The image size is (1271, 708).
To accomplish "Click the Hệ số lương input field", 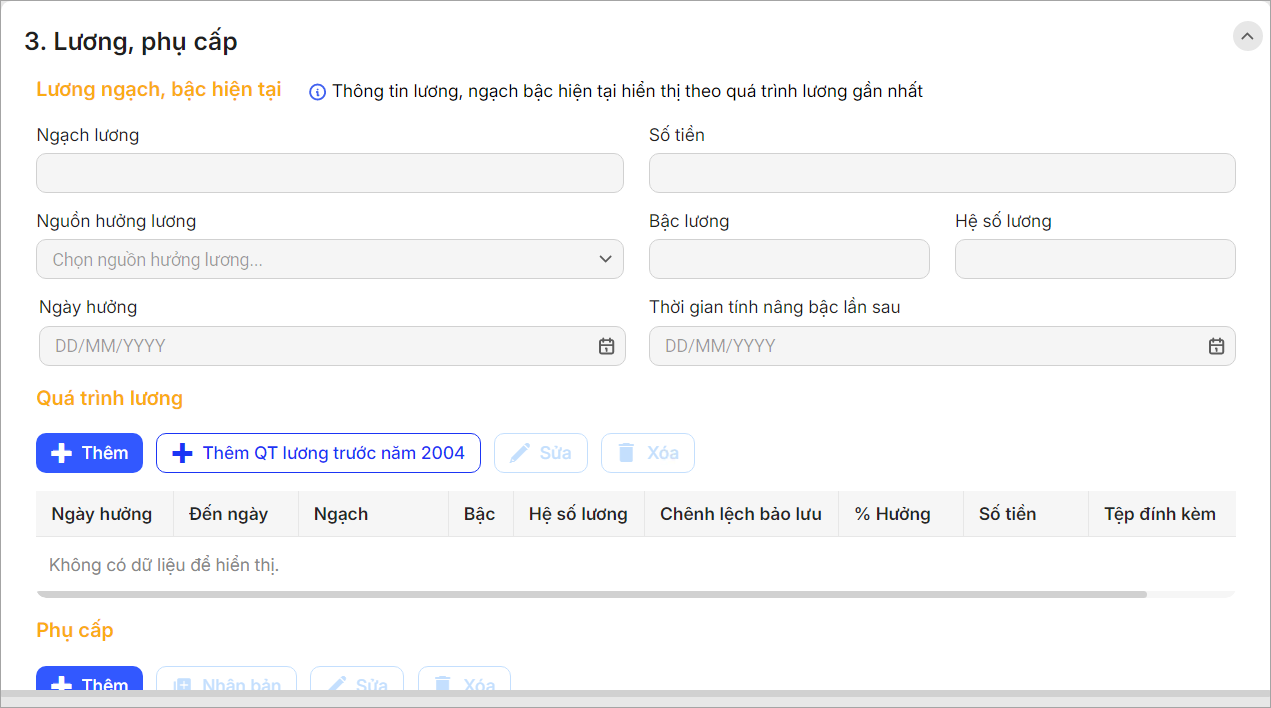I will tap(1095, 259).
